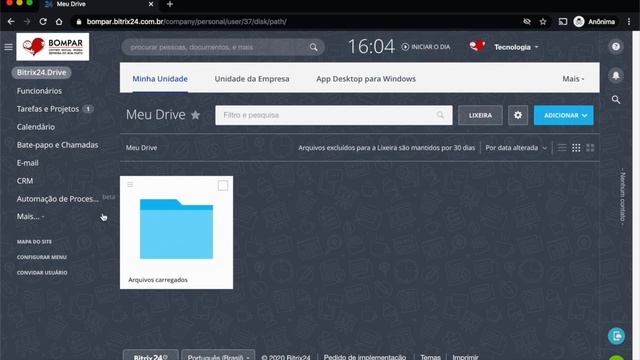Open the browser home page

click(x=59, y=22)
